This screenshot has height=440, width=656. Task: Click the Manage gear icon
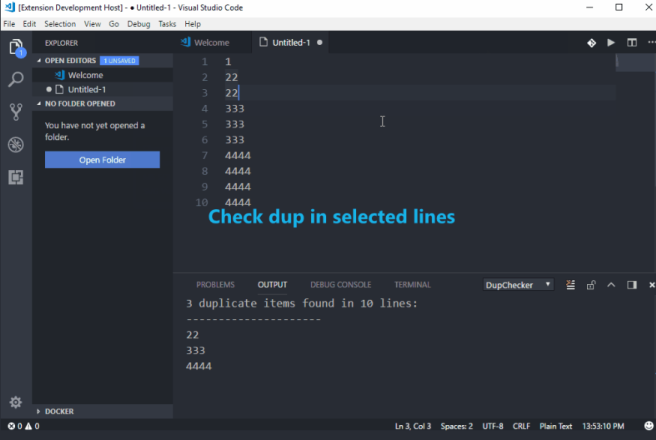(15, 402)
